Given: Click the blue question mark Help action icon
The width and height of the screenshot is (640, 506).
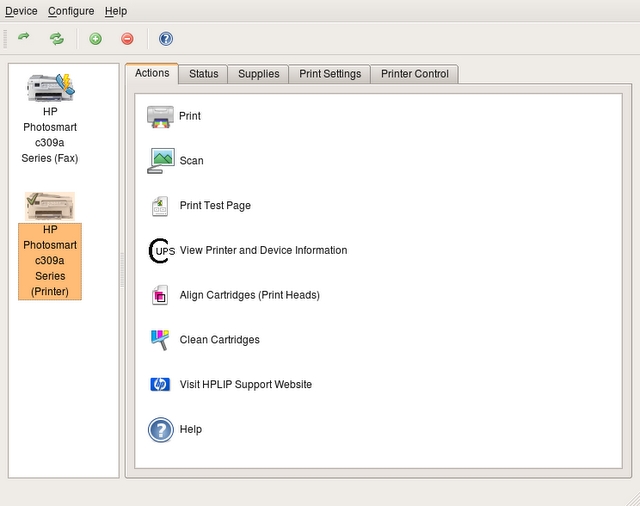Looking at the screenshot, I should pyautogui.click(x=161, y=430).
